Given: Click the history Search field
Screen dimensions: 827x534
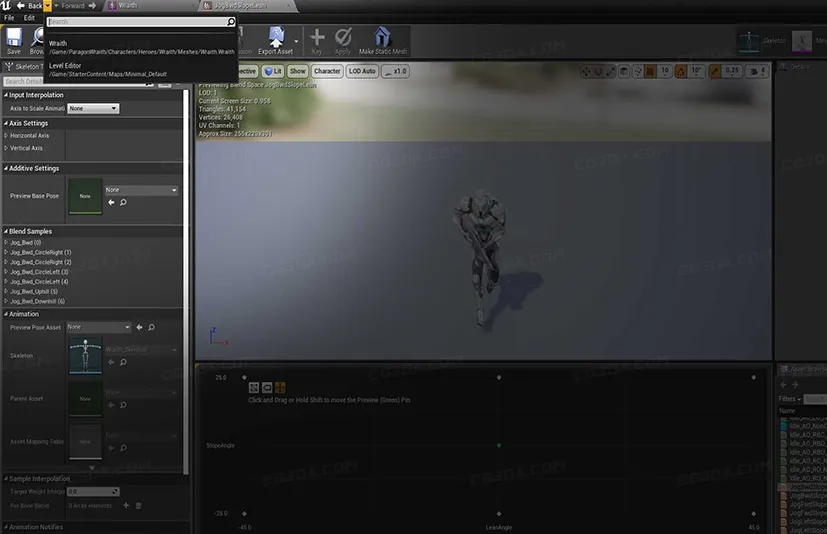Looking at the screenshot, I should click(x=141, y=22).
